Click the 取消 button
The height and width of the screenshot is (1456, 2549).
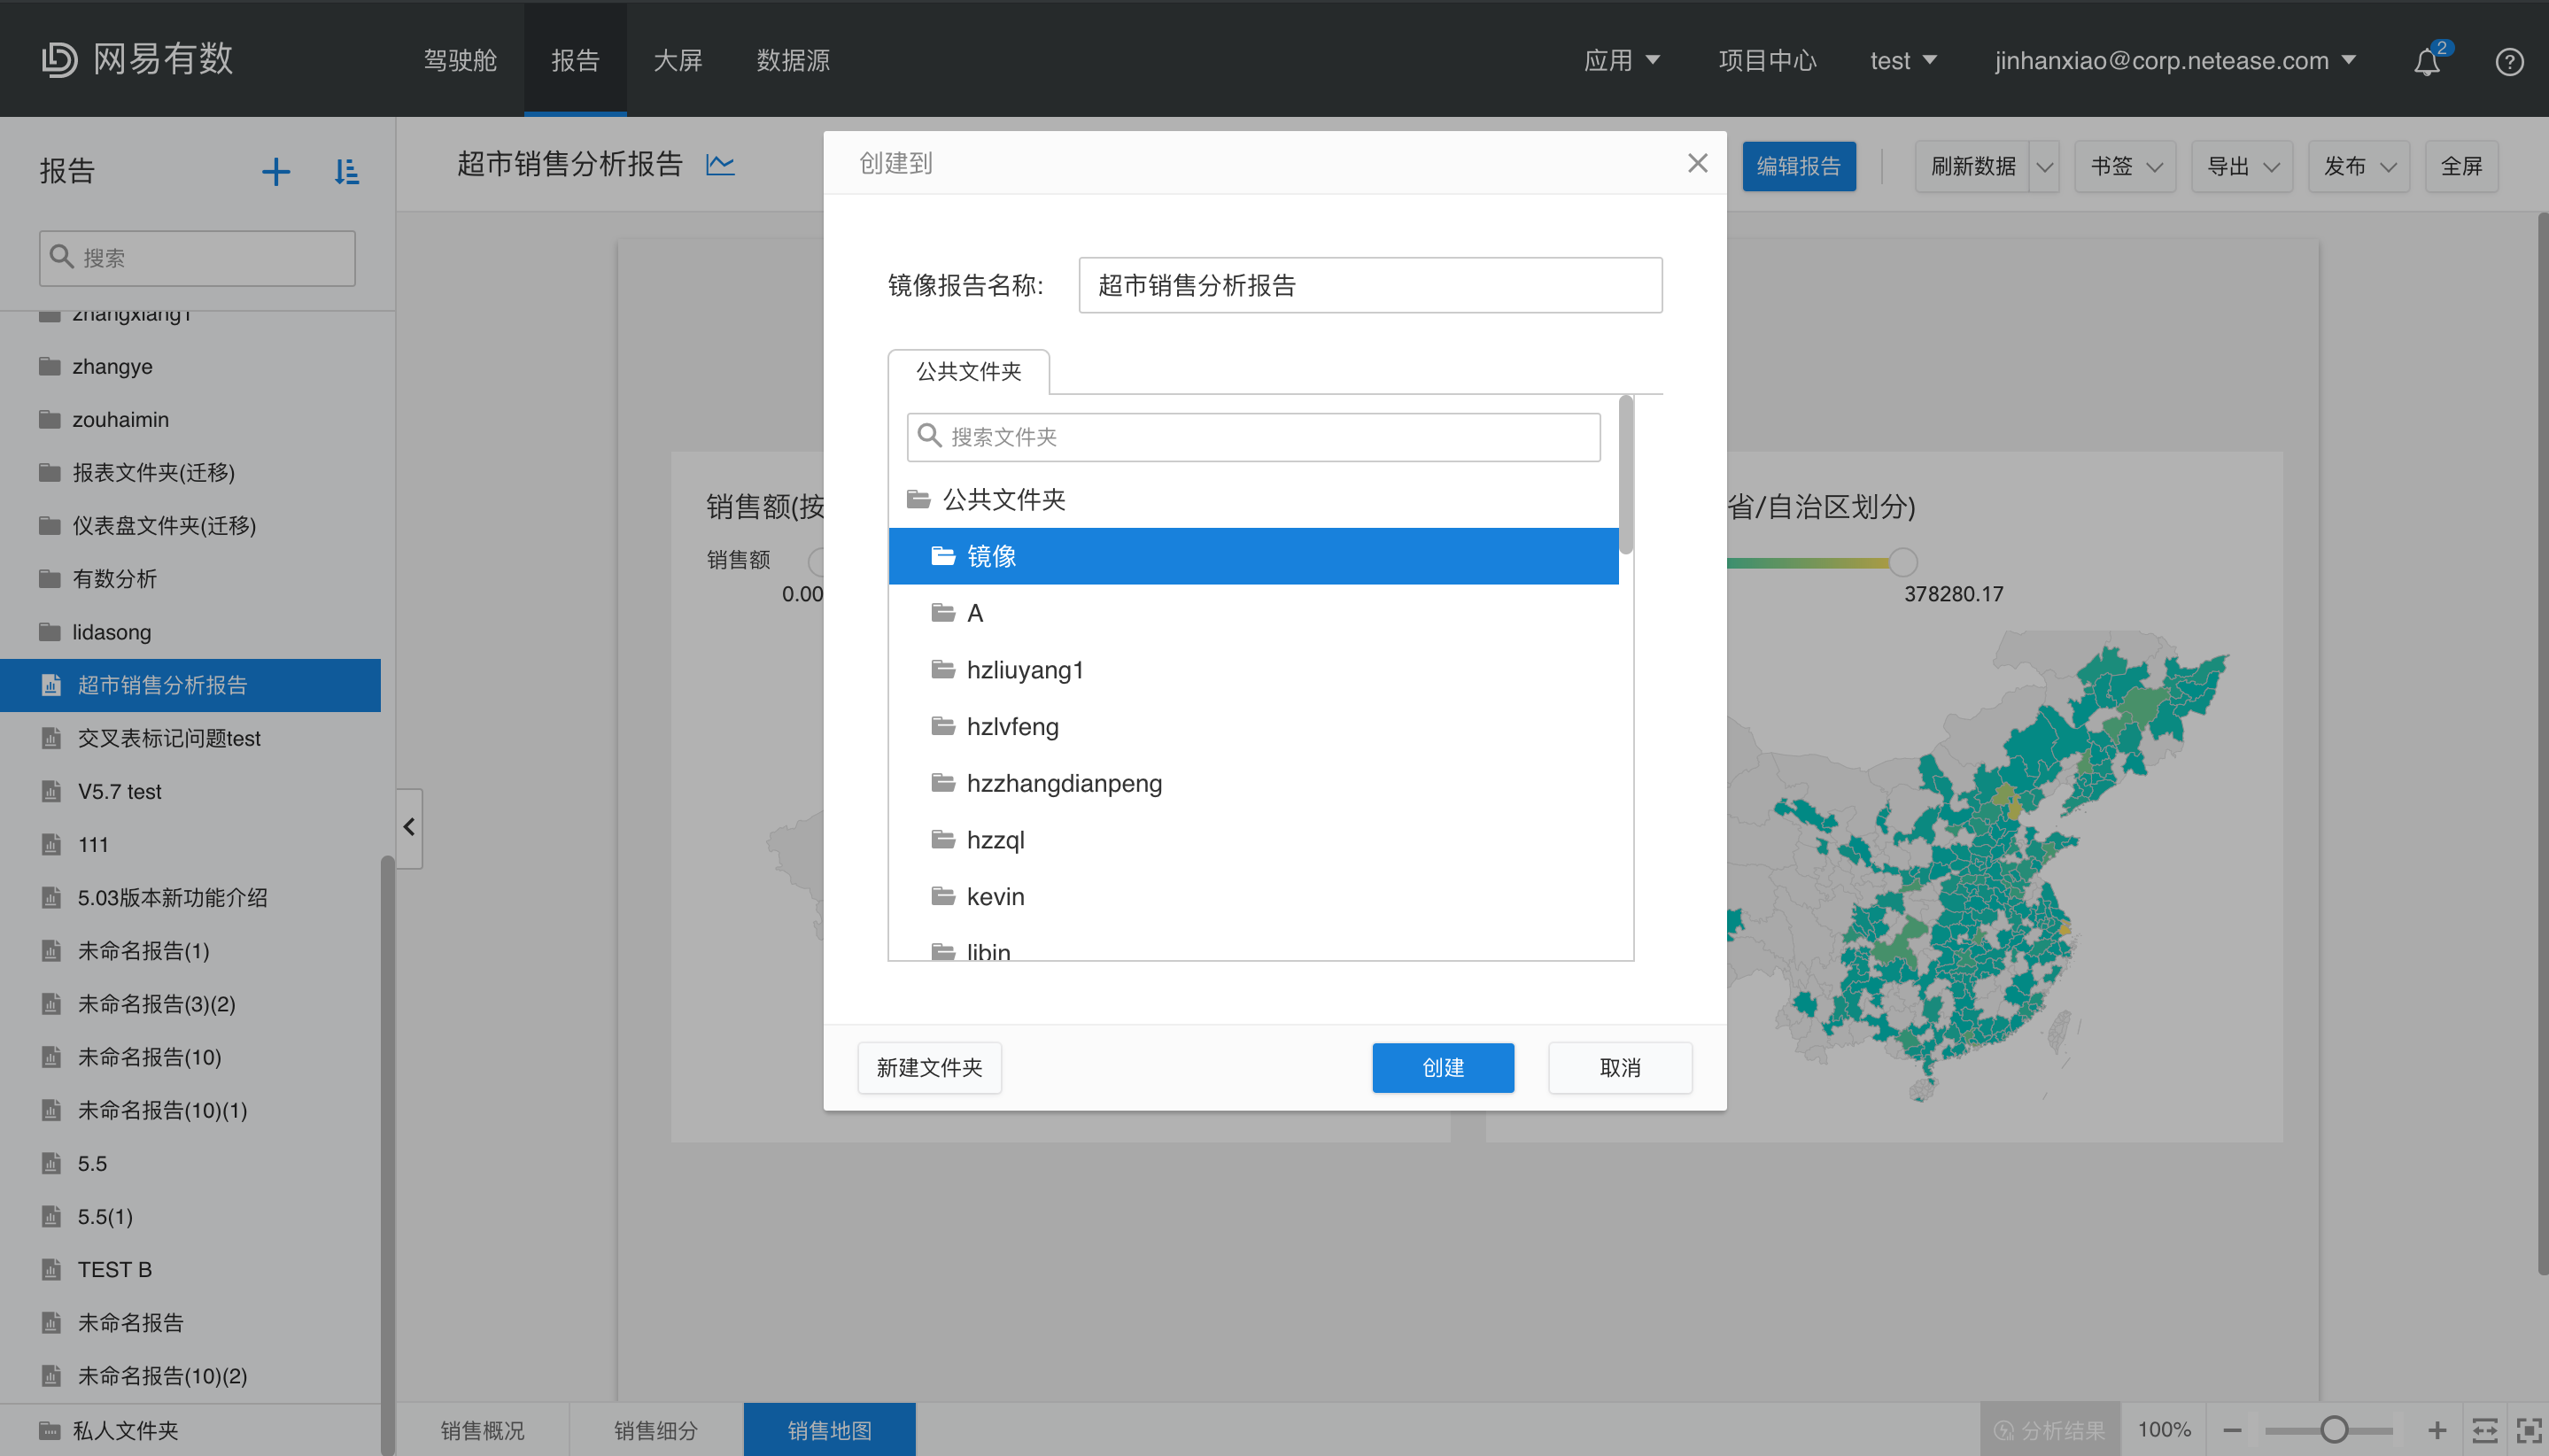point(1620,1068)
